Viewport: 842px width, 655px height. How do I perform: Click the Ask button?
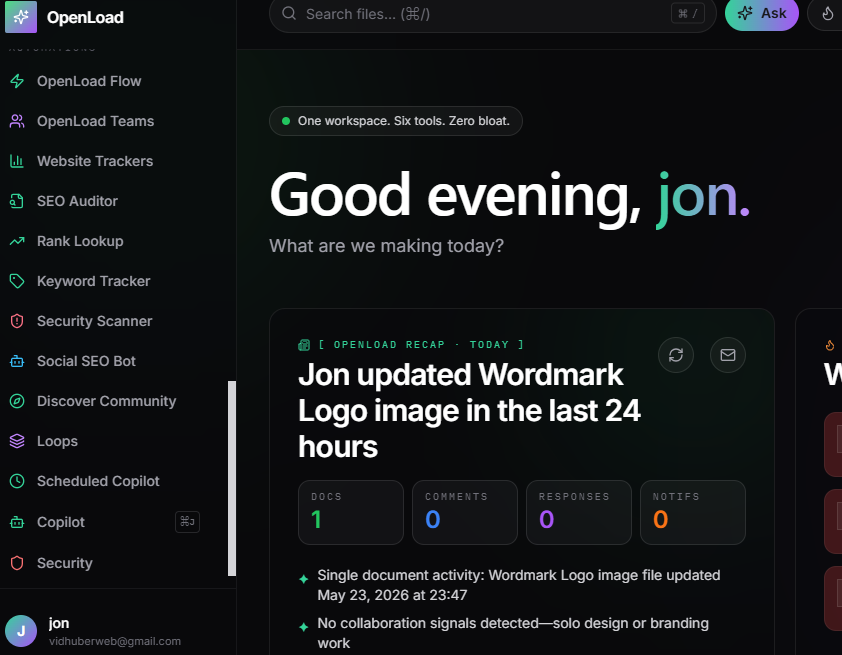(x=761, y=14)
